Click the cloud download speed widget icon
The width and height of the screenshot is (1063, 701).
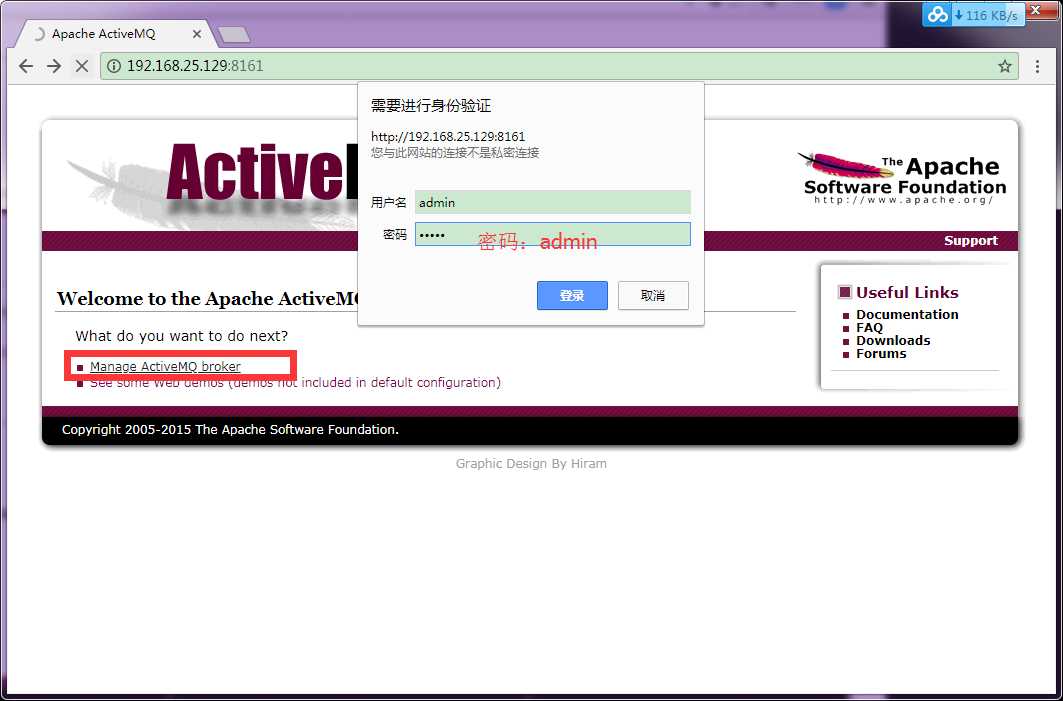pyautogui.click(x=938, y=14)
